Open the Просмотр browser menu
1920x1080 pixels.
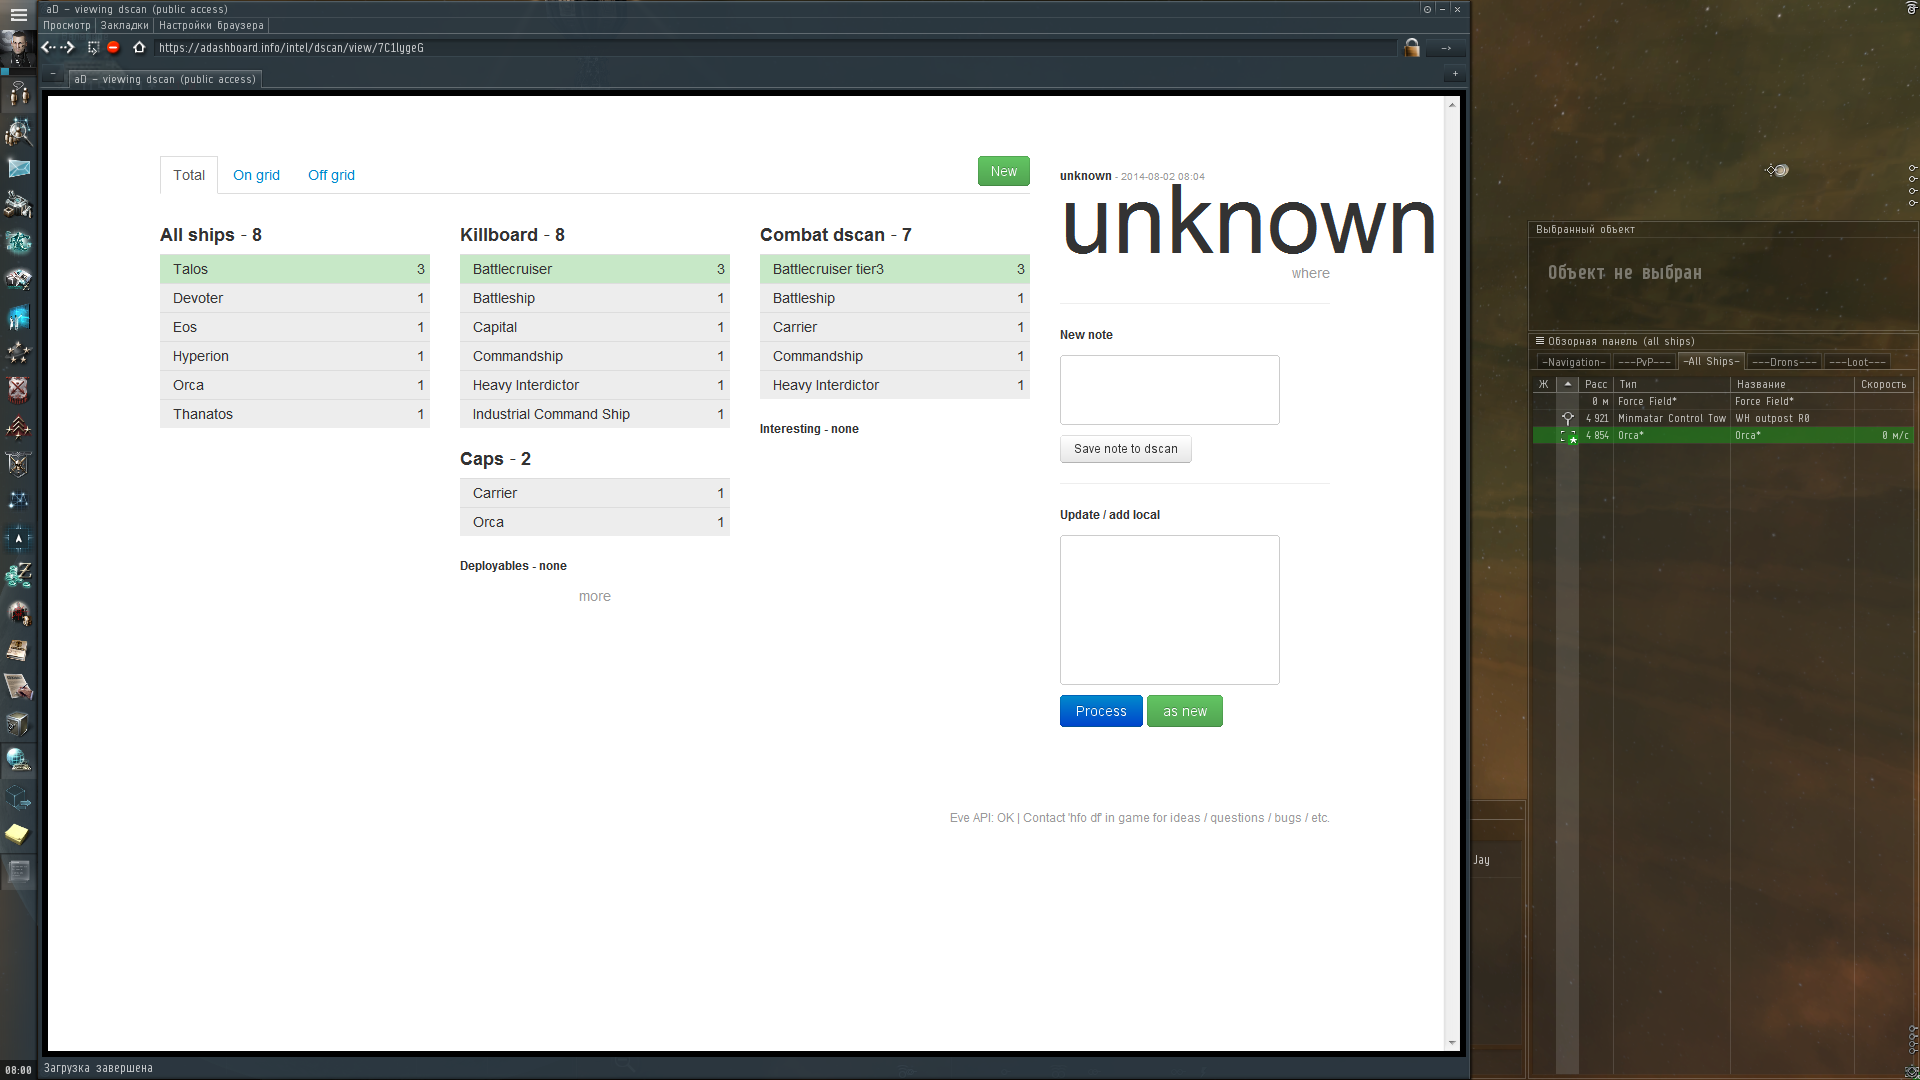tap(67, 26)
